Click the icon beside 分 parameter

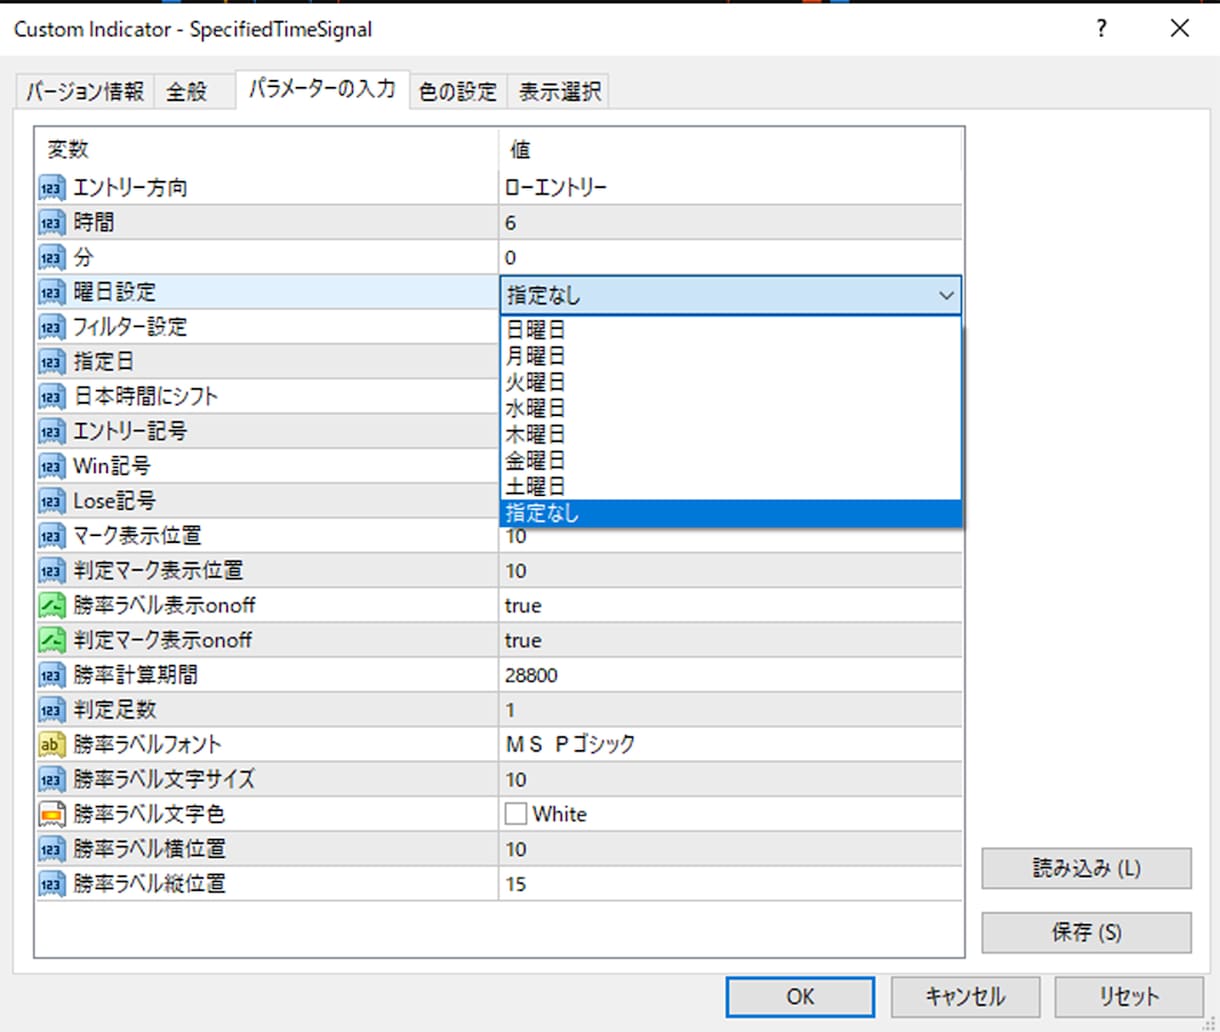coord(52,258)
